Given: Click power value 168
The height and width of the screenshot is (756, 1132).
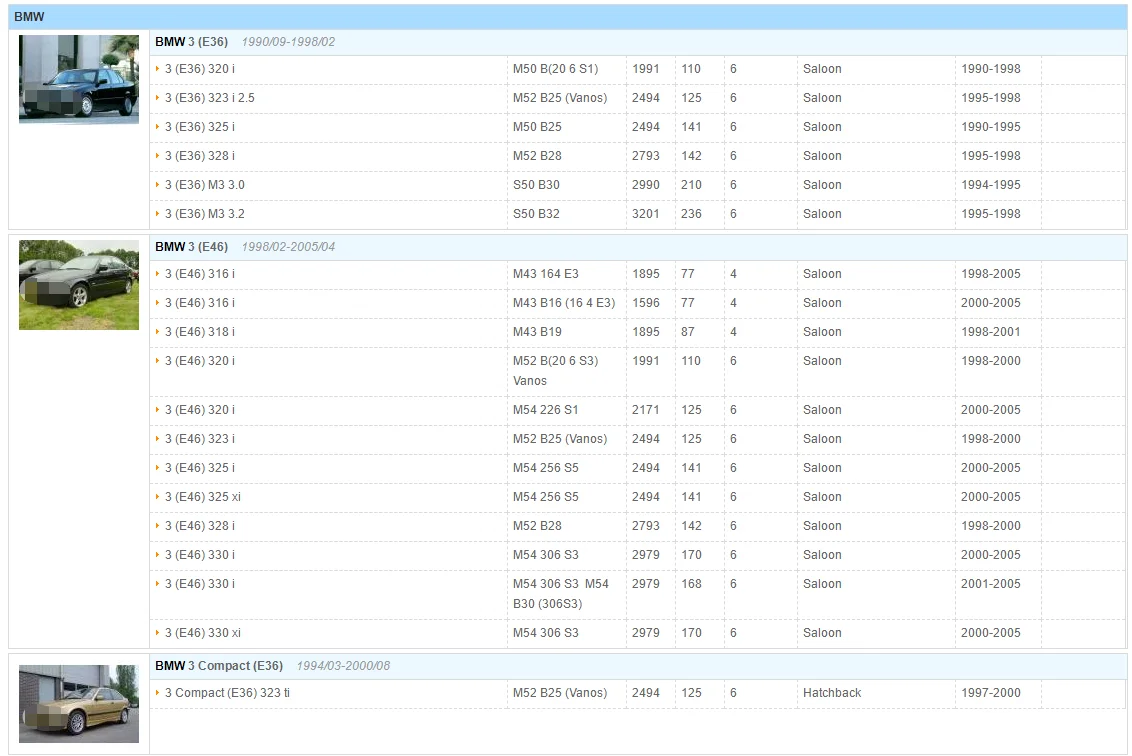Looking at the screenshot, I should [x=691, y=583].
